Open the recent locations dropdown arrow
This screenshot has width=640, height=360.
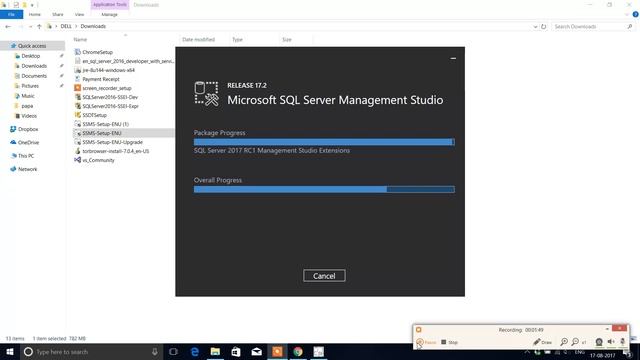coord(30,27)
